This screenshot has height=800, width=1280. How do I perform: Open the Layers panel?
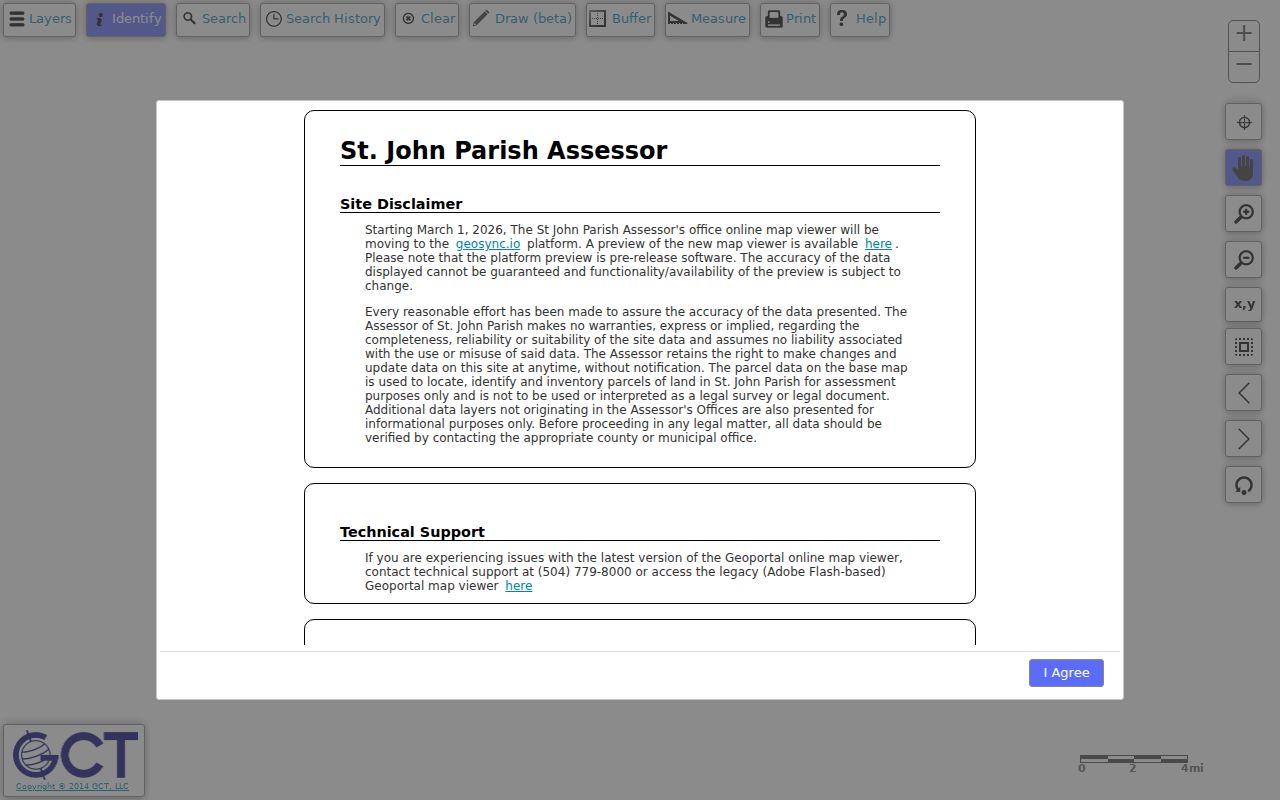[x=39, y=19]
